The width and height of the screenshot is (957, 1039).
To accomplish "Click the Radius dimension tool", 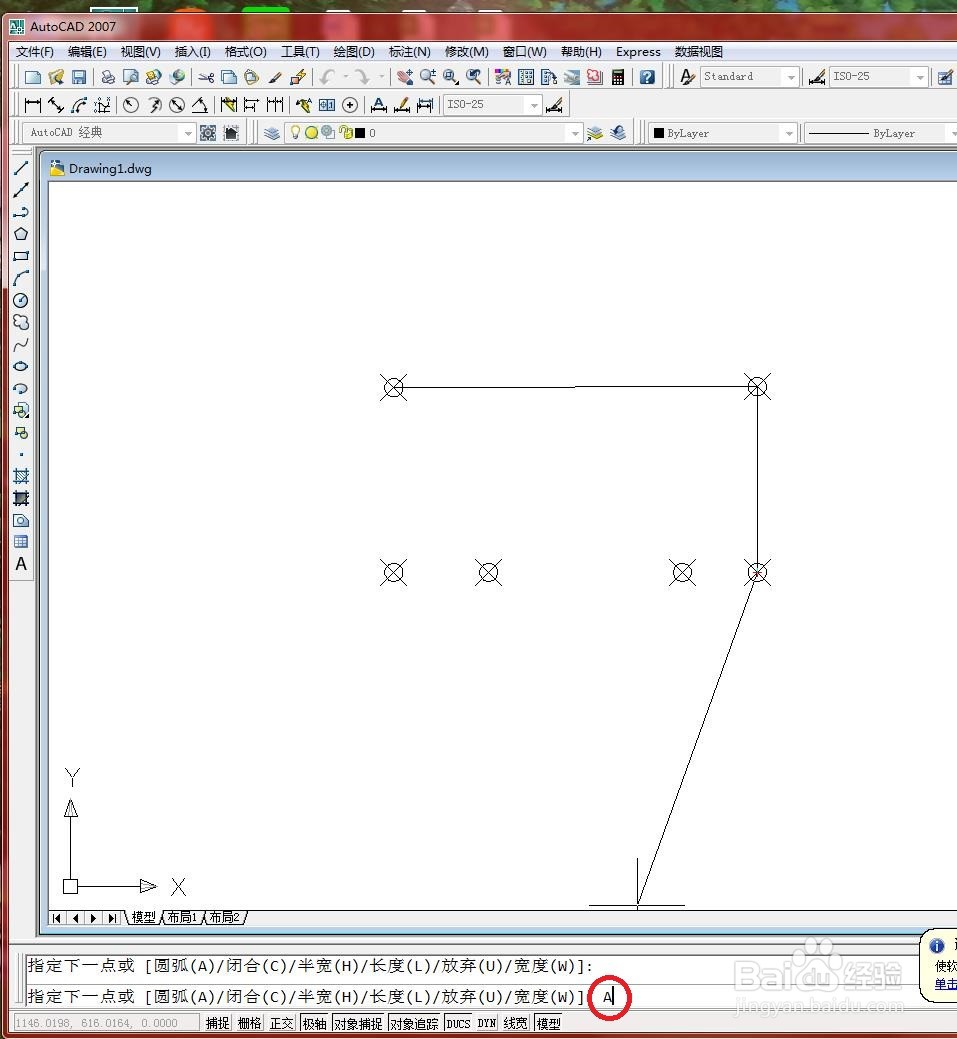I will click(x=131, y=105).
